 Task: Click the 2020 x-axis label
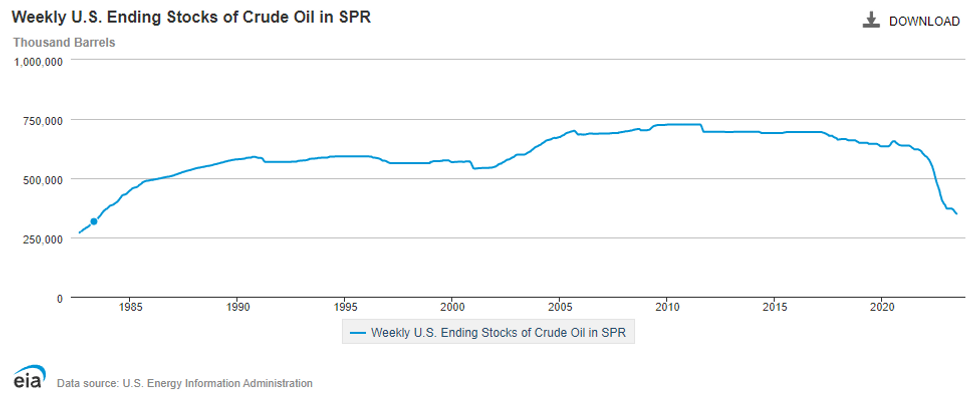coord(881,308)
